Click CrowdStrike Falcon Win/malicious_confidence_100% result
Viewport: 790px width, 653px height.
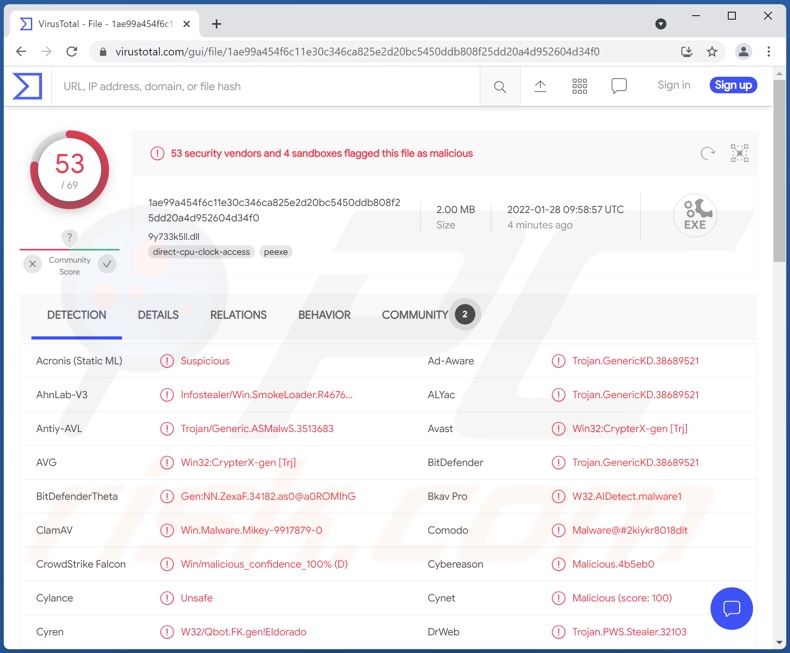pyautogui.click(x=264, y=564)
